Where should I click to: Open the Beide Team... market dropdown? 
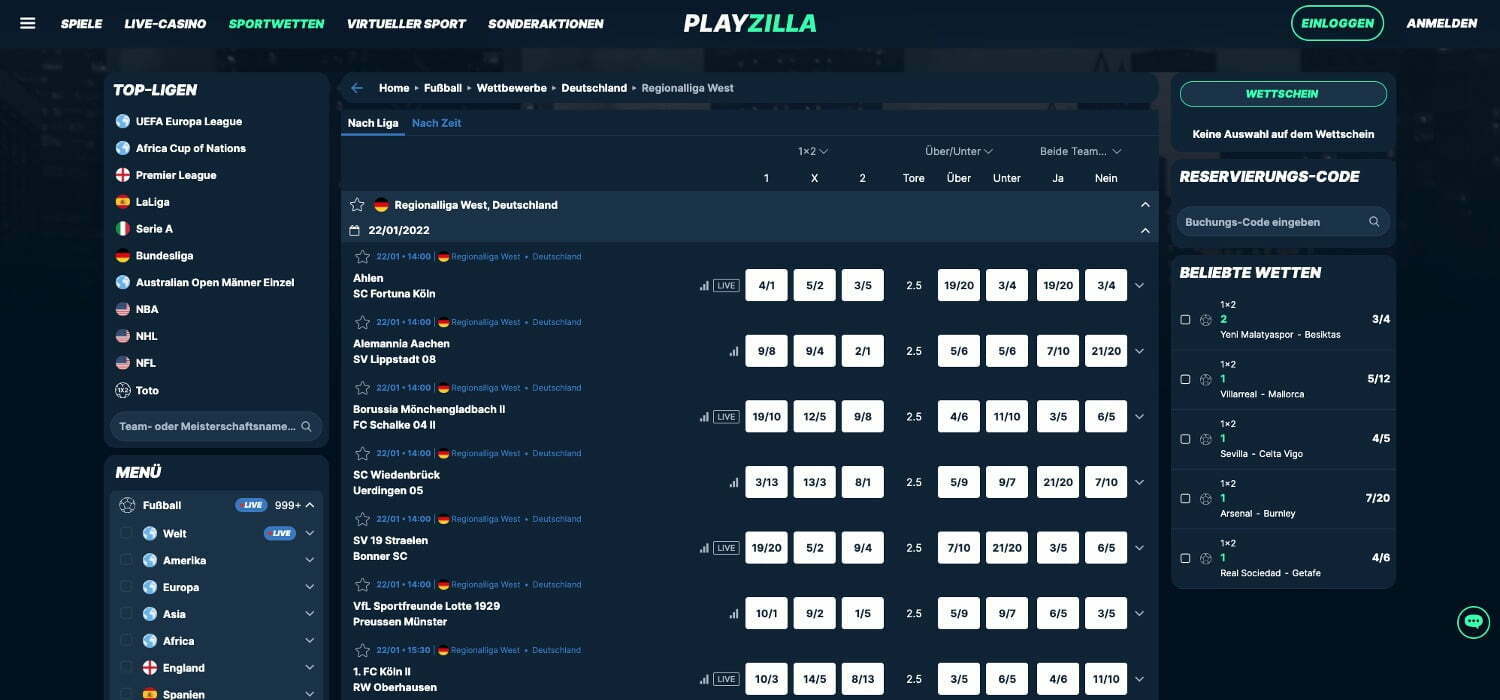coord(1081,152)
